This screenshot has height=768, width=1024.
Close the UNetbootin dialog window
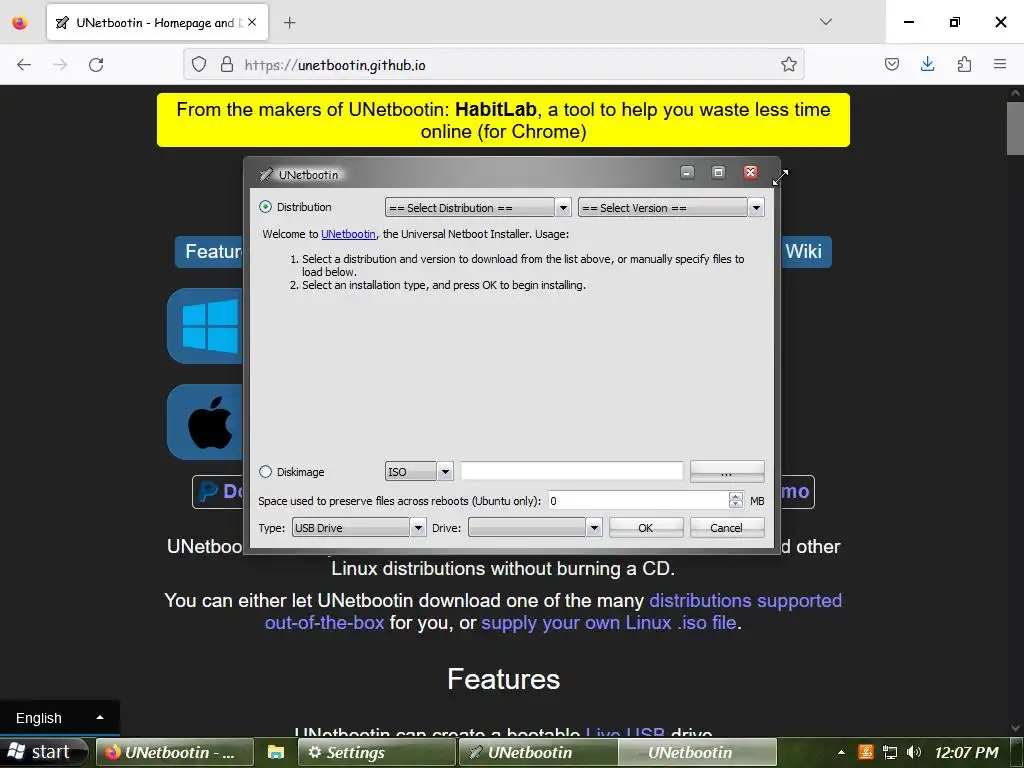750,172
